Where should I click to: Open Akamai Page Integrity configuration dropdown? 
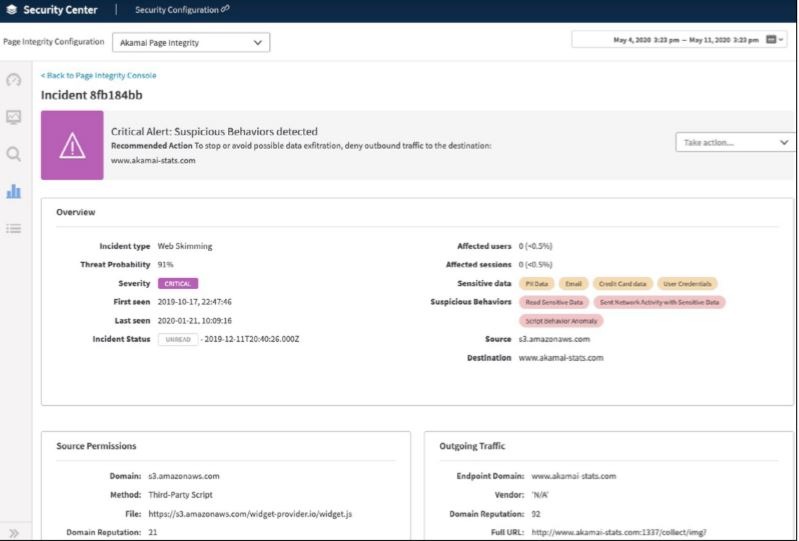pos(191,43)
